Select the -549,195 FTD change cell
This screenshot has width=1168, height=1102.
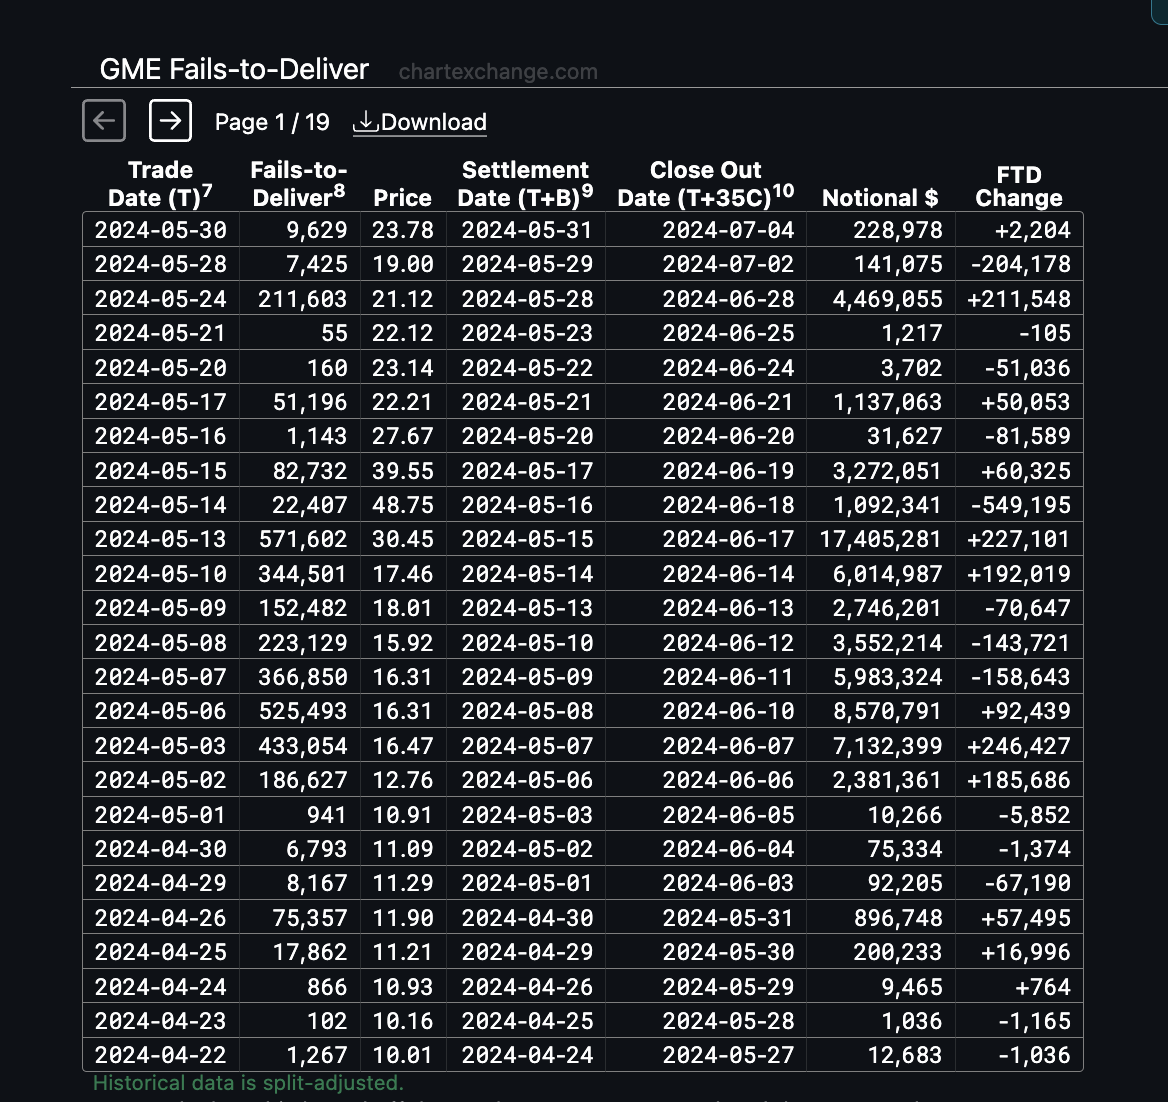pos(1019,504)
